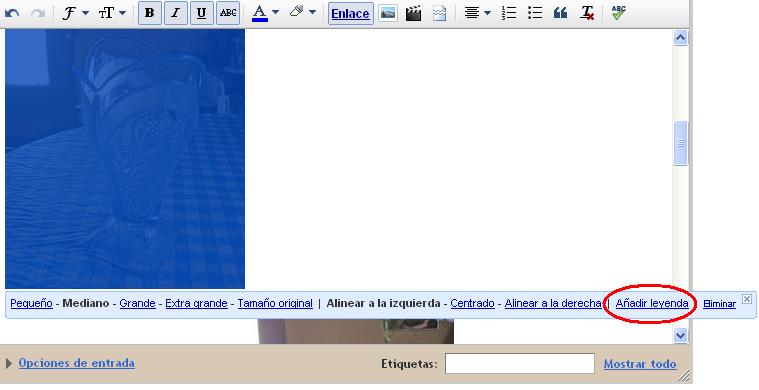Click the Enlace link button
759x390 pixels.
350,14
